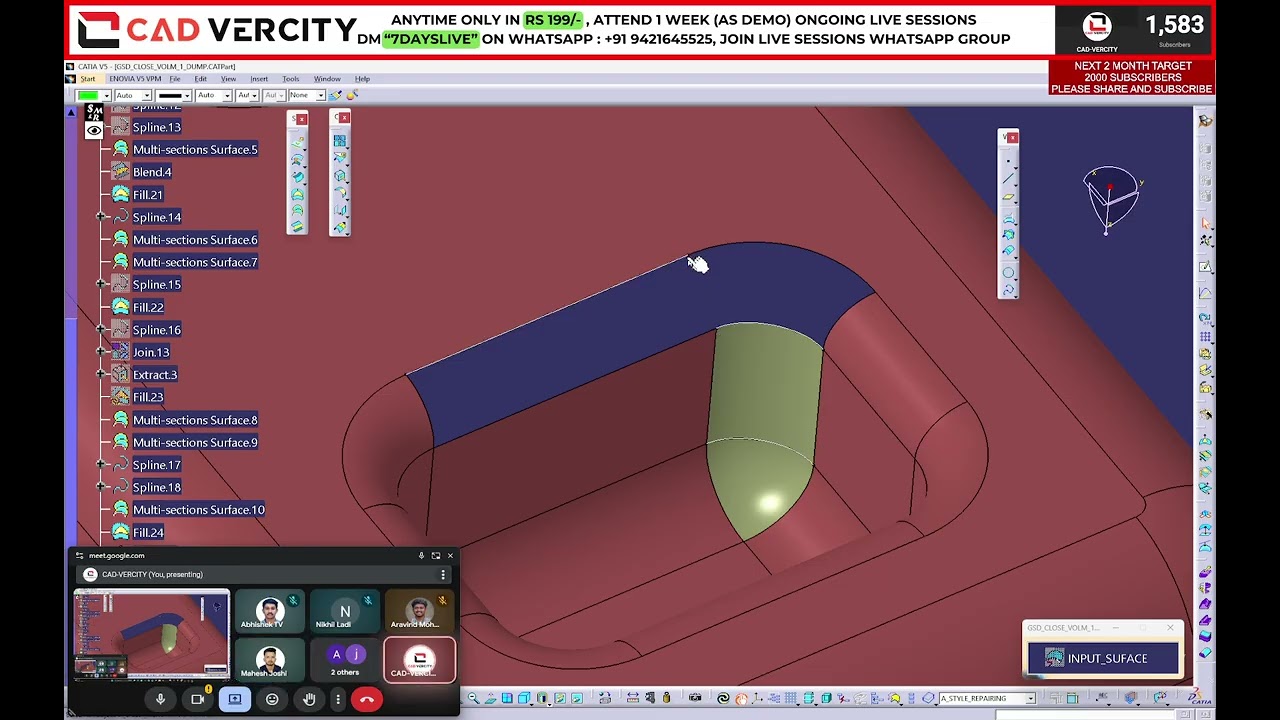The width and height of the screenshot is (1280, 720).
Task: Click Meet picture-in-picture microphone icon
Action: click(x=421, y=556)
